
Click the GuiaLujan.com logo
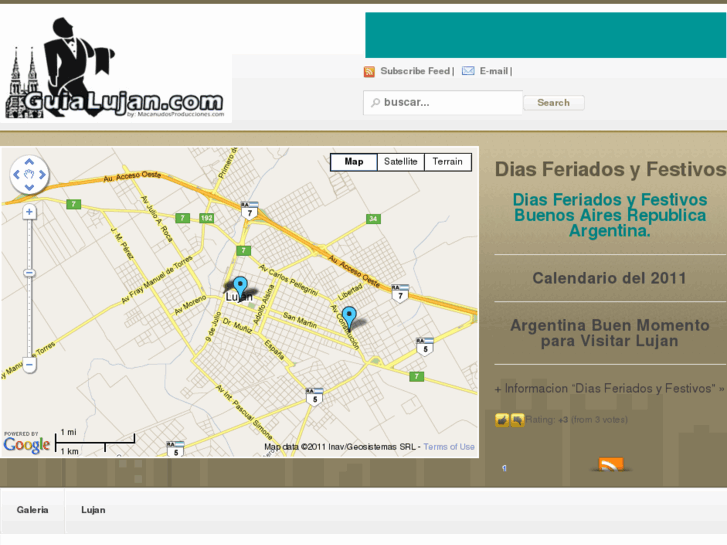115,68
